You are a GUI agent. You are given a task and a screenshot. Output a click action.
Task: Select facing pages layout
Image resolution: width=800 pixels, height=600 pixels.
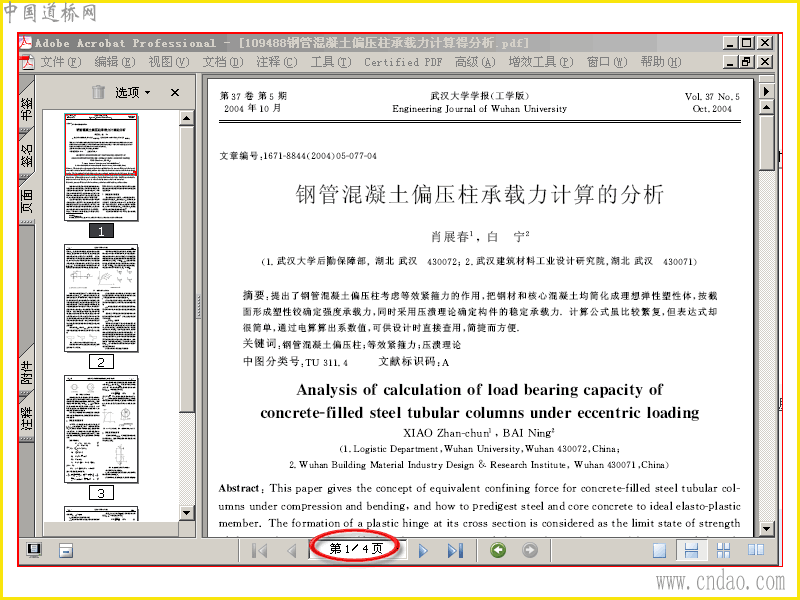pos(756,550)
